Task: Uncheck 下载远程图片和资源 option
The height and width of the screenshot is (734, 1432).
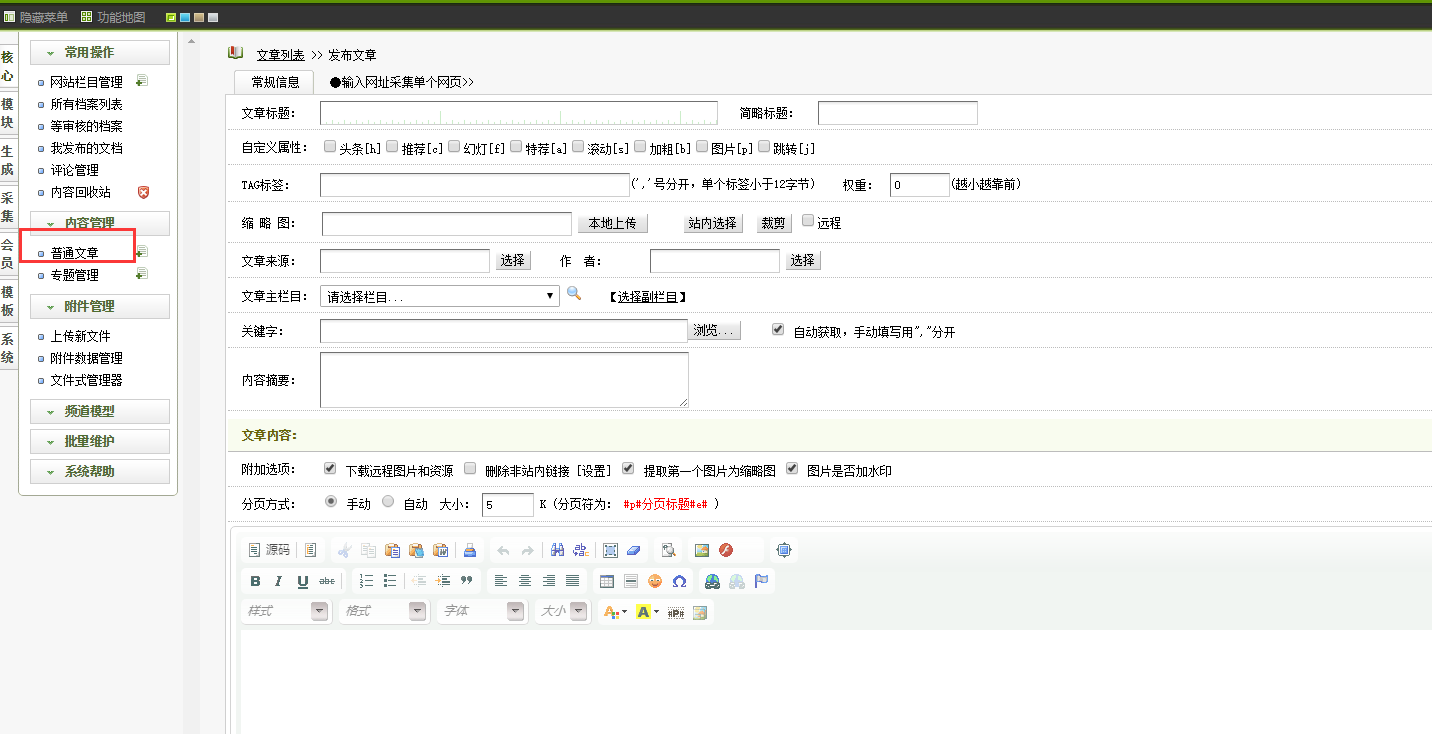Action: click(330, 467)
